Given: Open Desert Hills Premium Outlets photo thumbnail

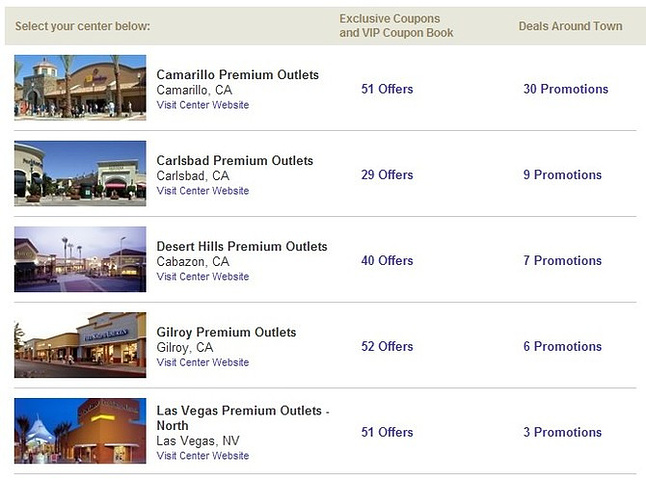Looking at the screenshot, I should [80, 259].
